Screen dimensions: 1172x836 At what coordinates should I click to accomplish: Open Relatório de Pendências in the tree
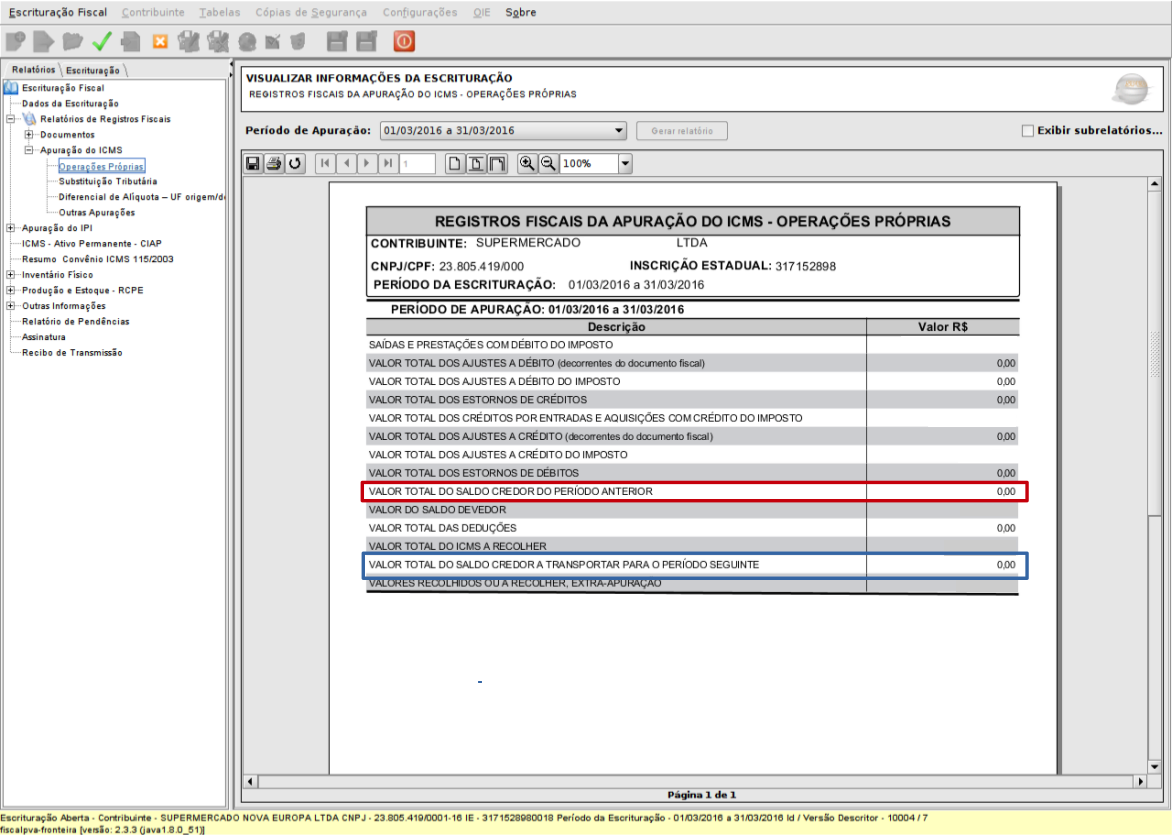click(76, 321)
